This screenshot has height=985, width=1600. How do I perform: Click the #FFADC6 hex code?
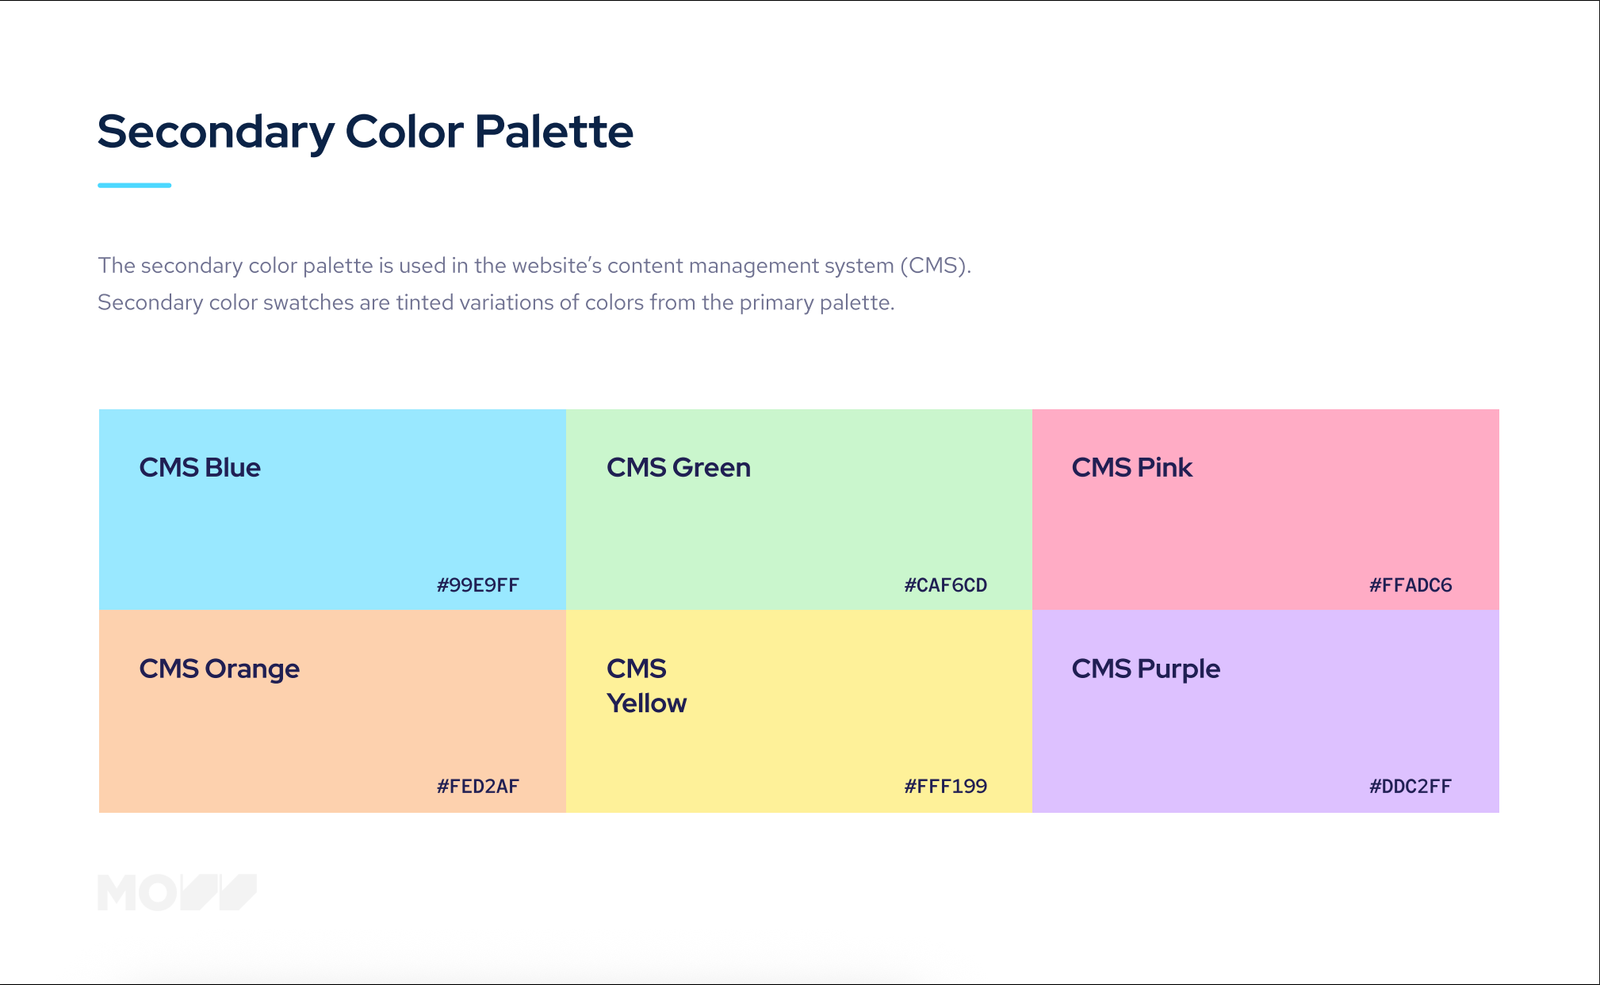point(1410,585)
